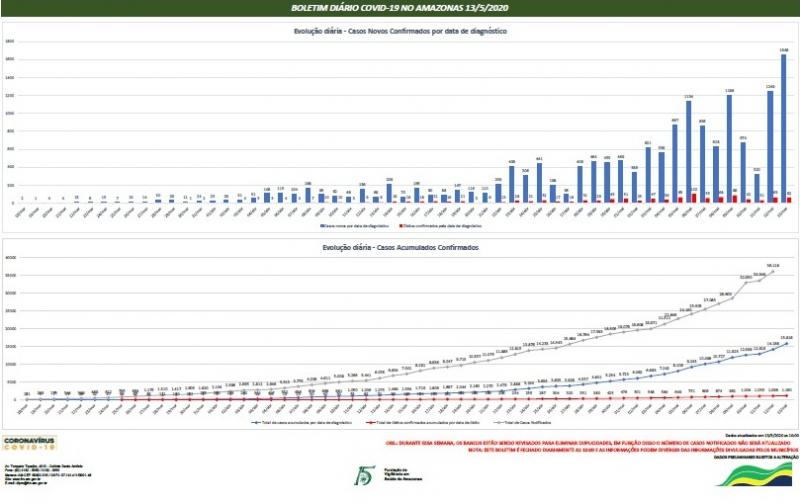This screenshot has width=800, height=504.
Task: Click the last data point on the blue cumulative line
Action: pos(786,343)
